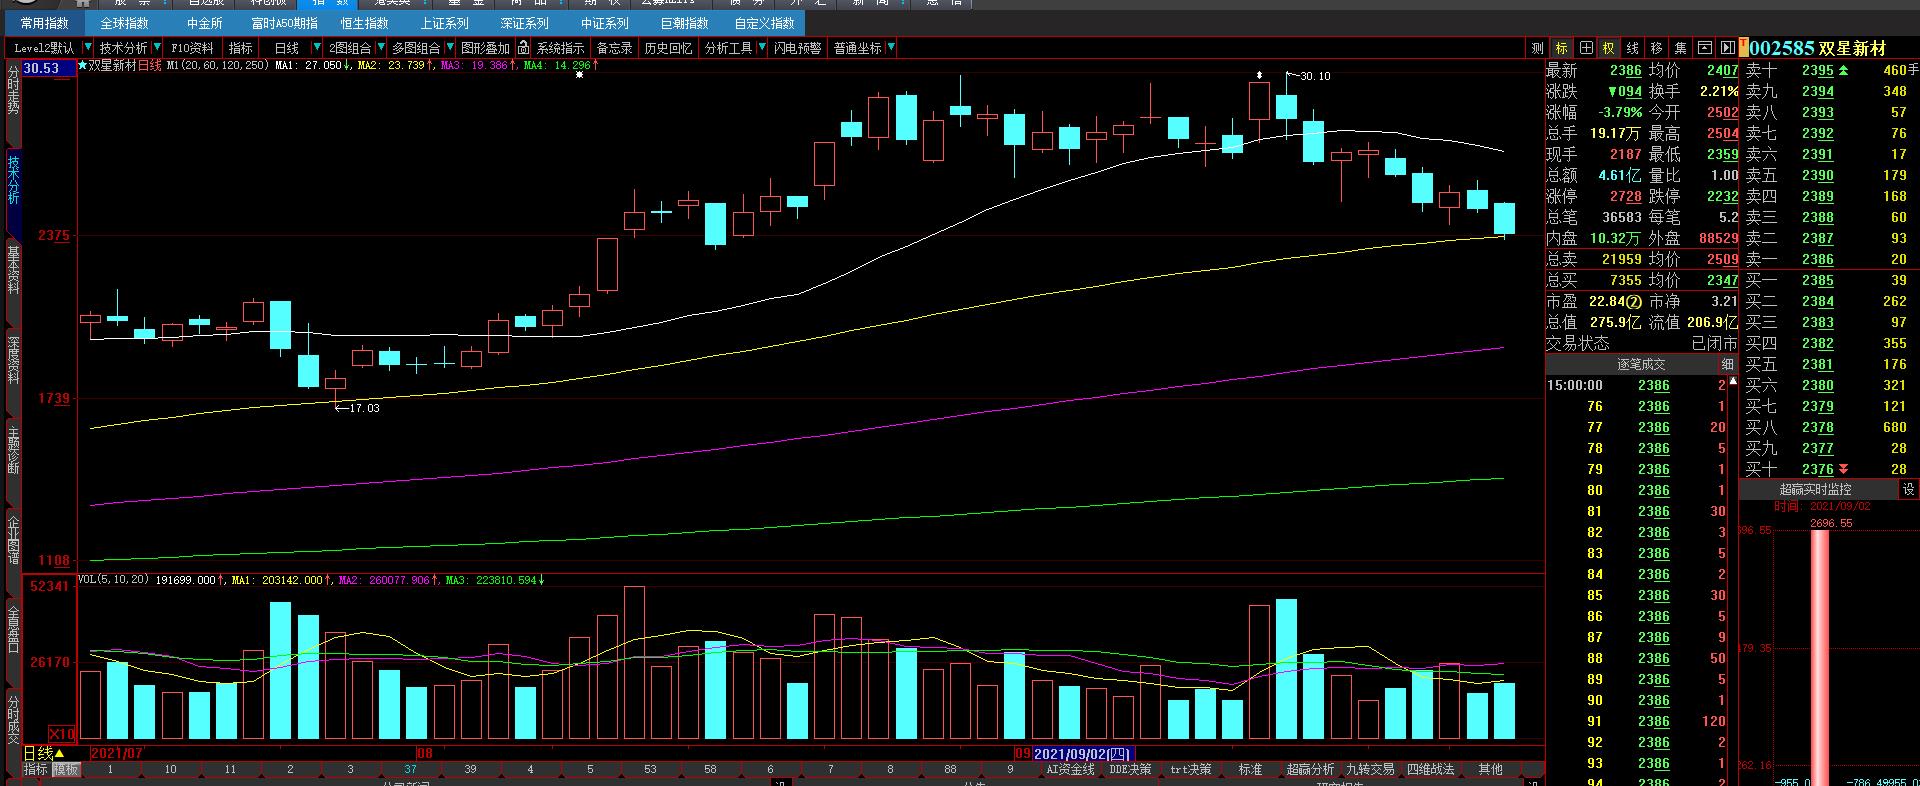
Task: Click the orange T flag icon beside 002585
Action: [x=1743, y=48]
